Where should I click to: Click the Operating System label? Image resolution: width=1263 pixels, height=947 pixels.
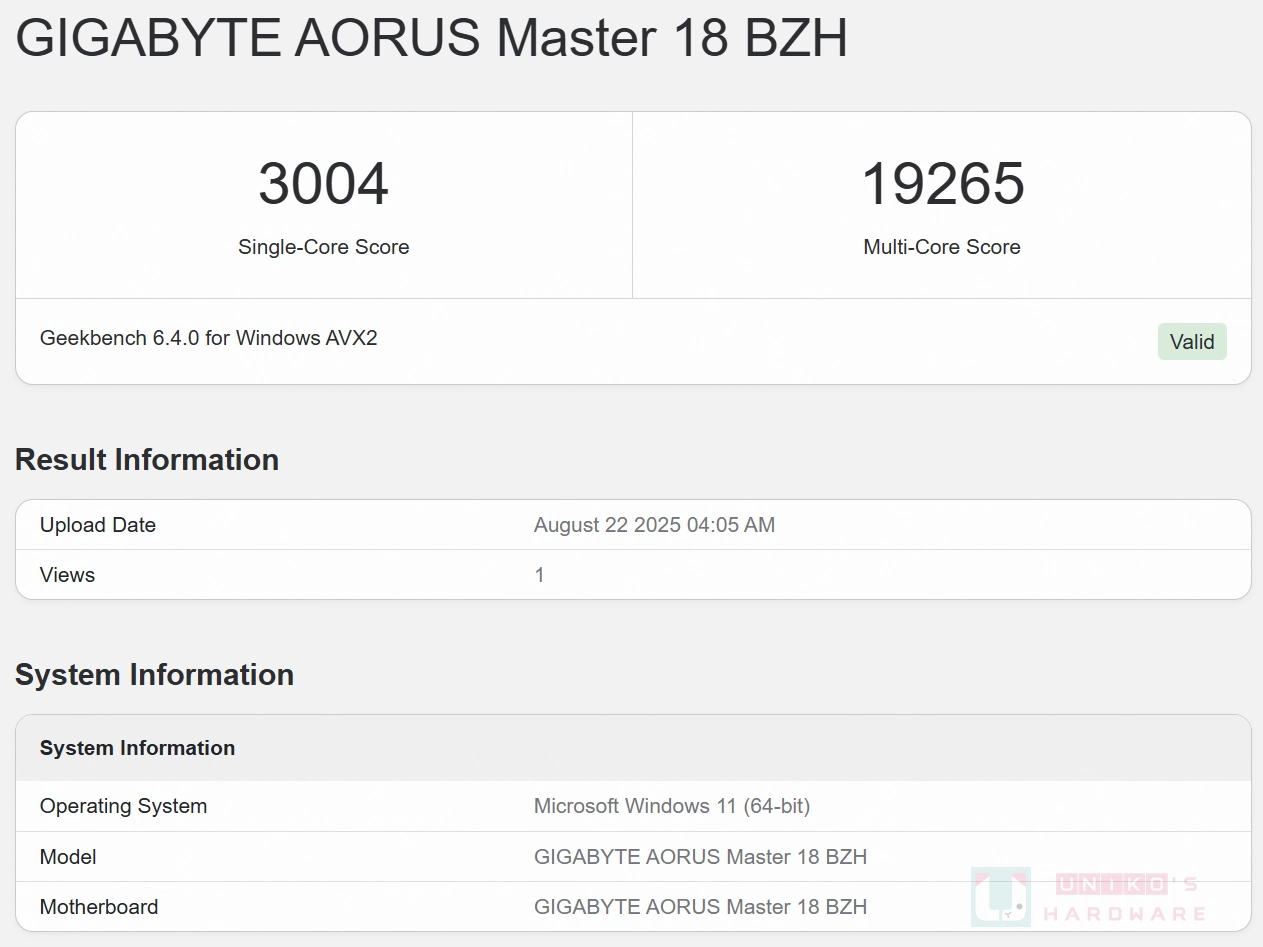(123, 806)
